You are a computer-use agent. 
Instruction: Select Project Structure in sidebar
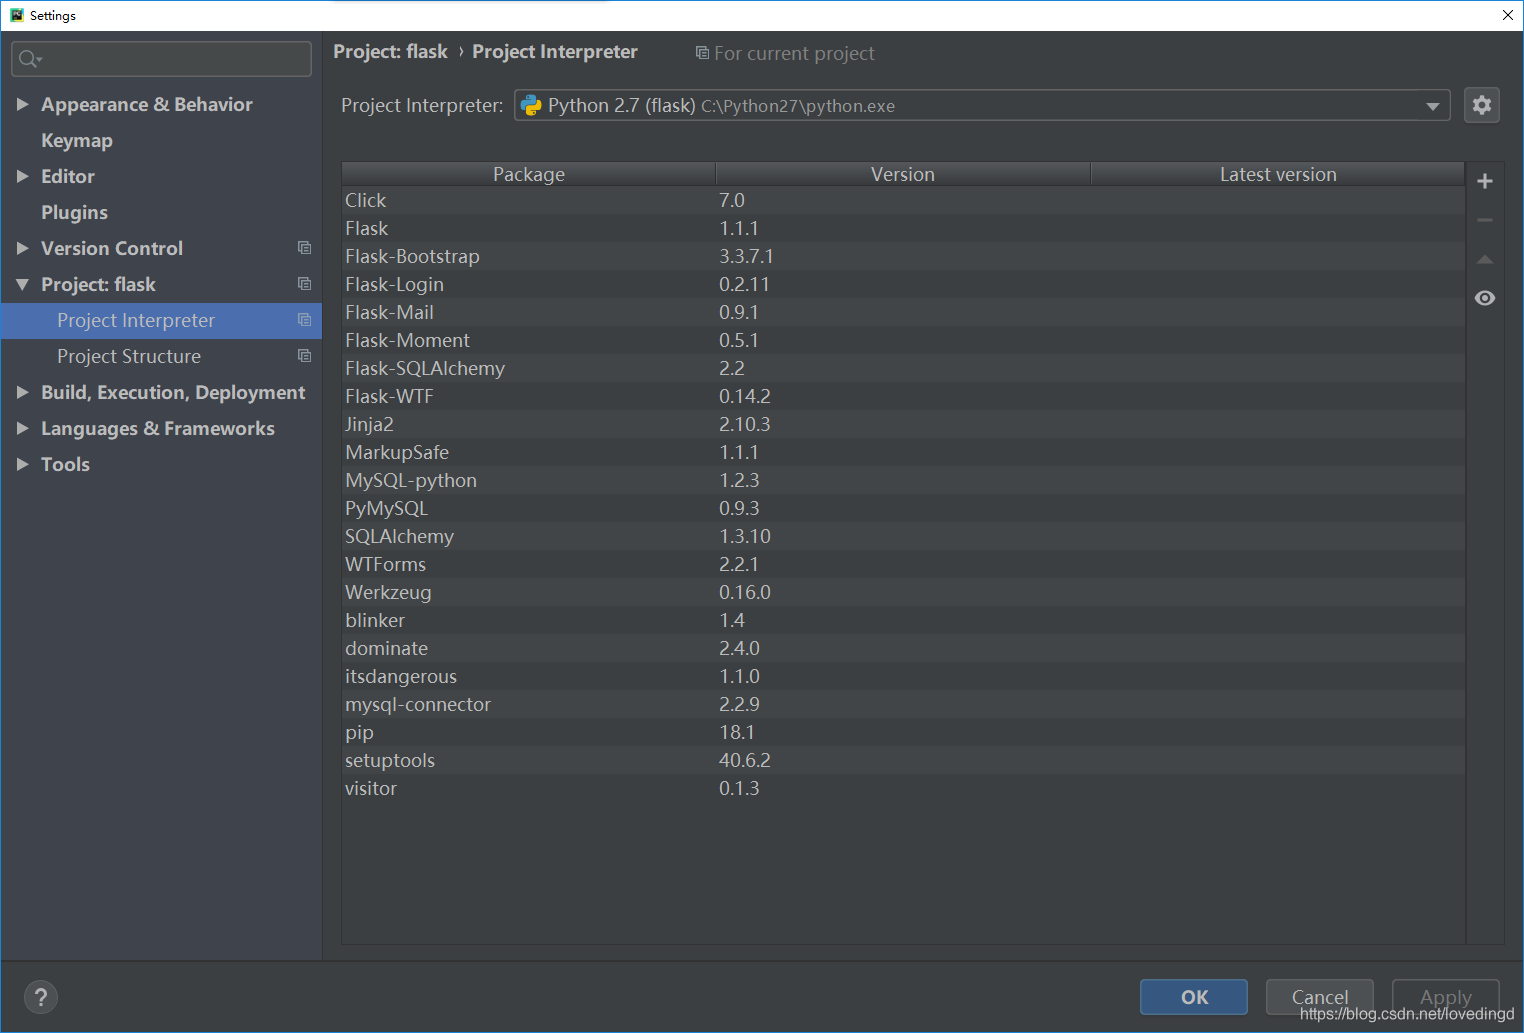(x=161, y=356)
